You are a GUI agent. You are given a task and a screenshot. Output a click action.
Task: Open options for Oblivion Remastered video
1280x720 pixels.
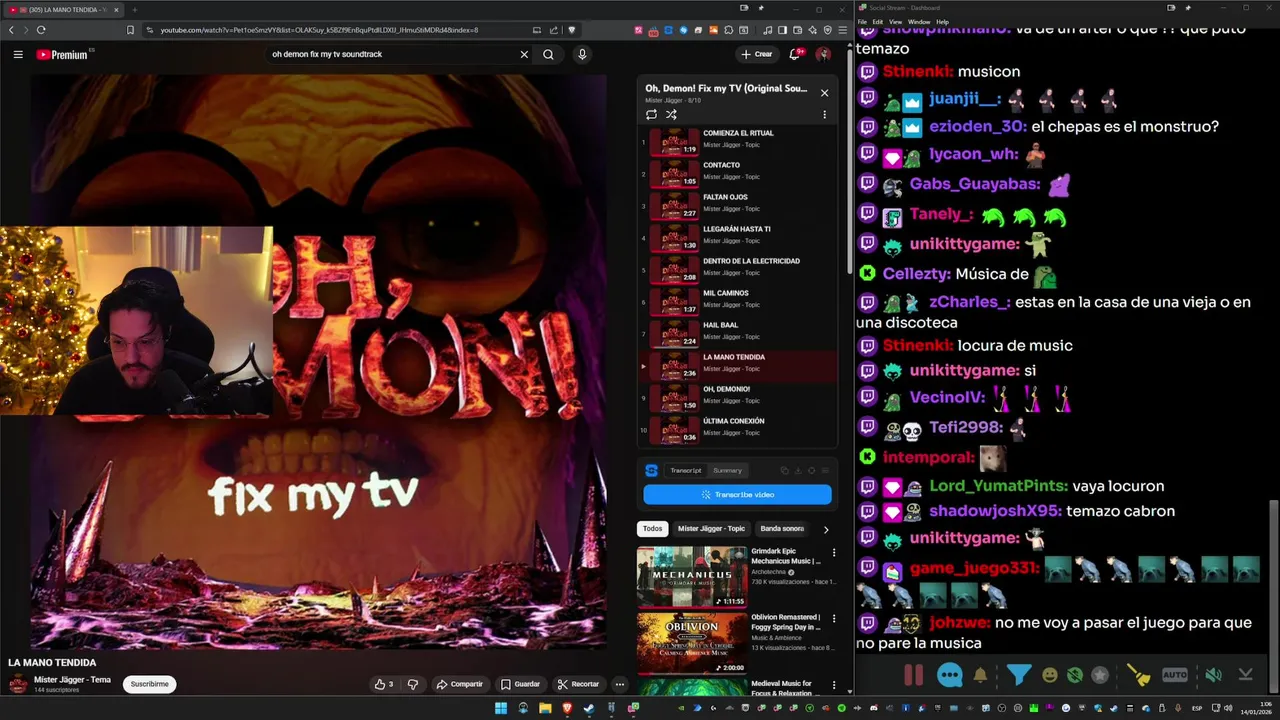834,618
